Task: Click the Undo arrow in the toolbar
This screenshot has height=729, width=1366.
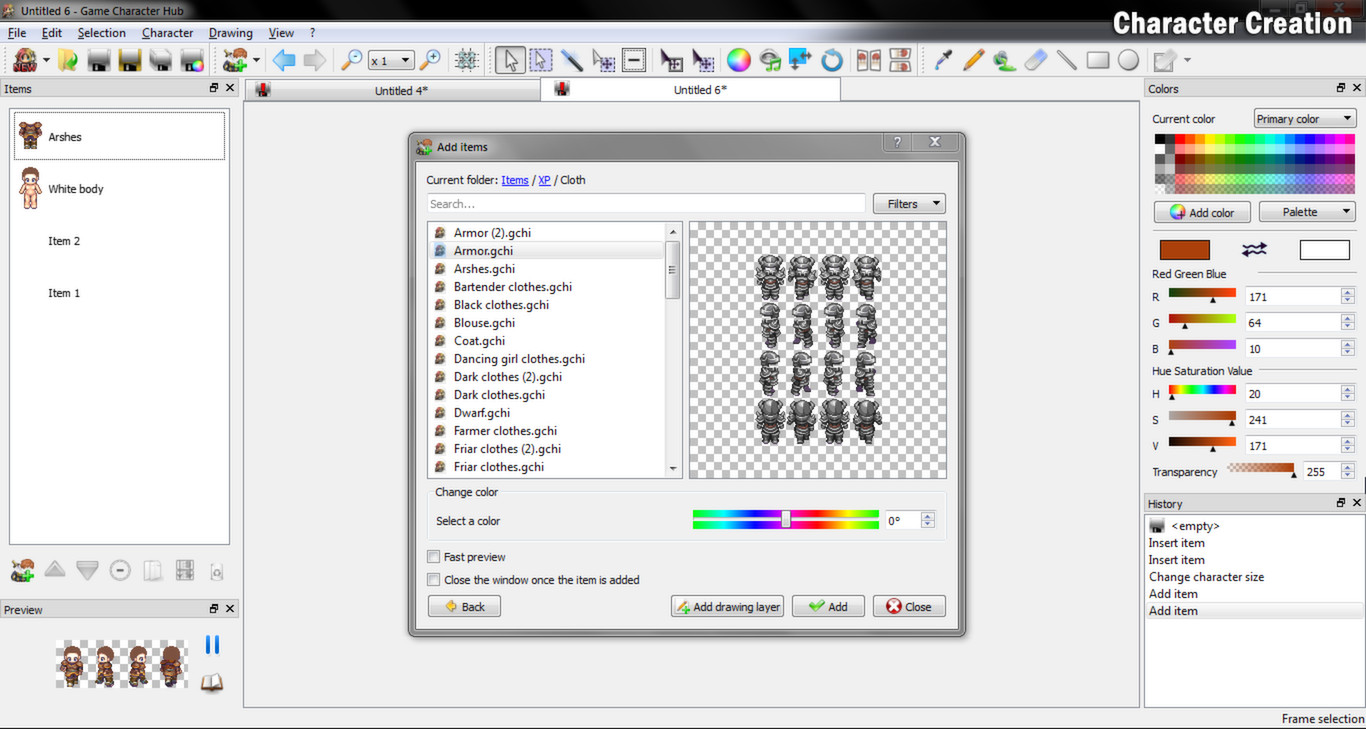Action: pyautogui.click(x=283, y=60)
